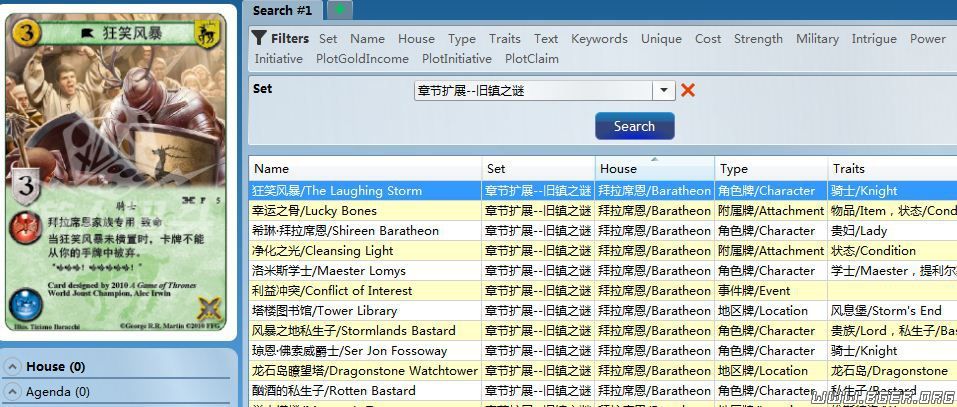Image resolution: width=957 pixels, height=407 pixels.
Task: Click the red X to remove Set filter
Action: click(688, 90)
